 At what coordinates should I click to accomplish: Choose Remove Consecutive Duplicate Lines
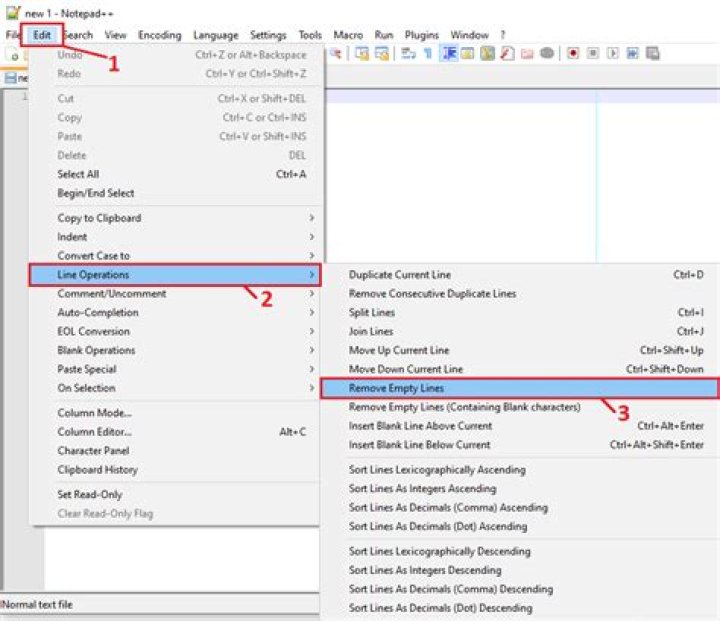[520, 294]
